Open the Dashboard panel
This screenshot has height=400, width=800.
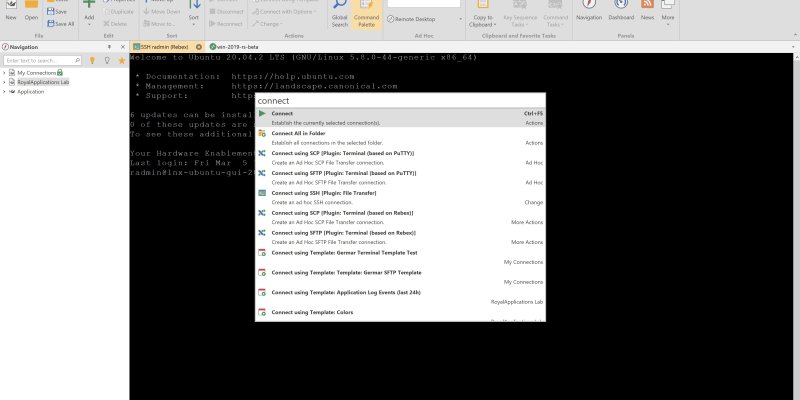pos(621,12)
